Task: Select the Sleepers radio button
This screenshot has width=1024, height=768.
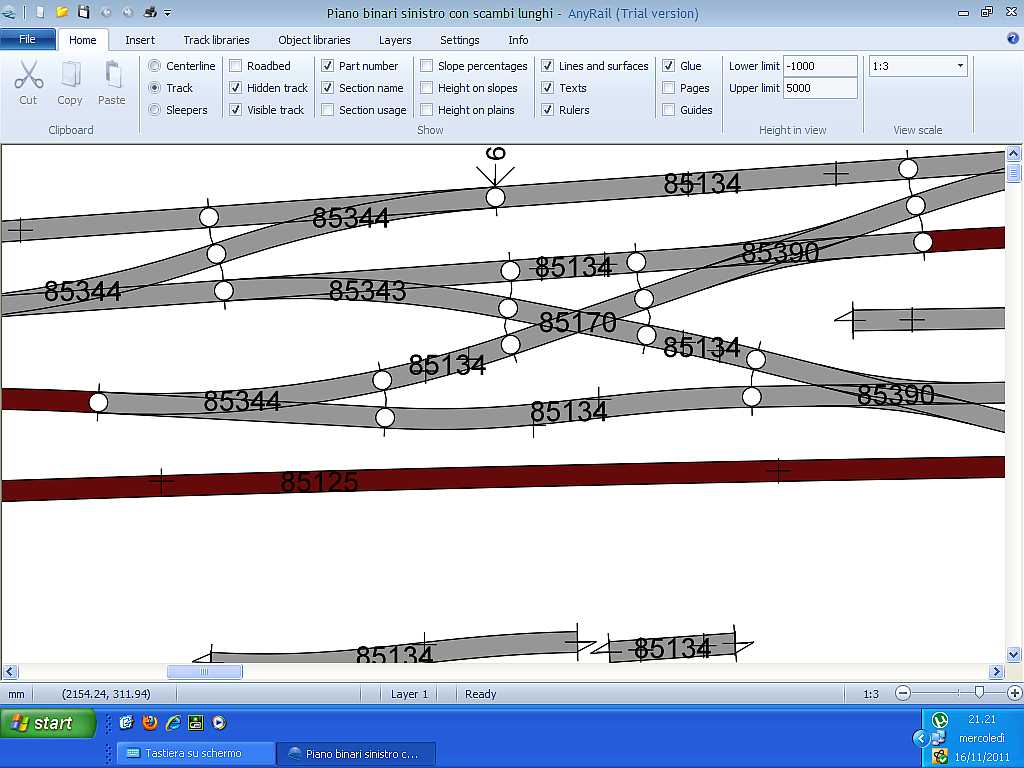Action: click(155, 110)
